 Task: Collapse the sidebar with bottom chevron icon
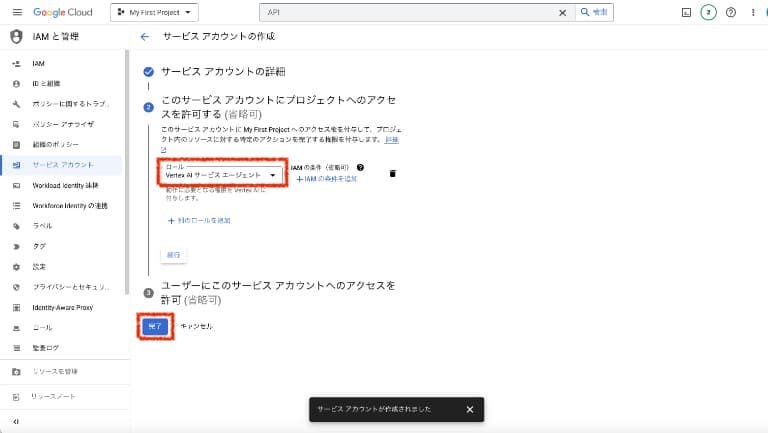[x=16, y=422]
